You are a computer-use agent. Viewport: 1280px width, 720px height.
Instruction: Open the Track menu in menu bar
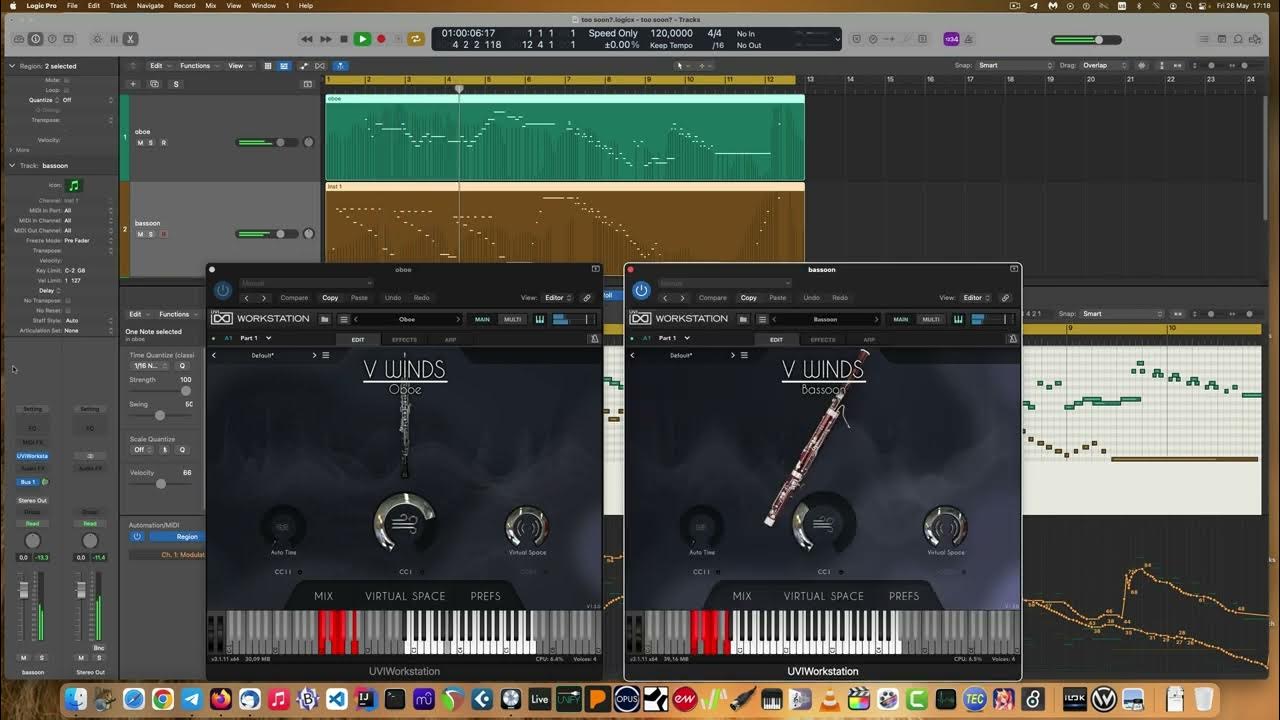[x=118, y=5]
